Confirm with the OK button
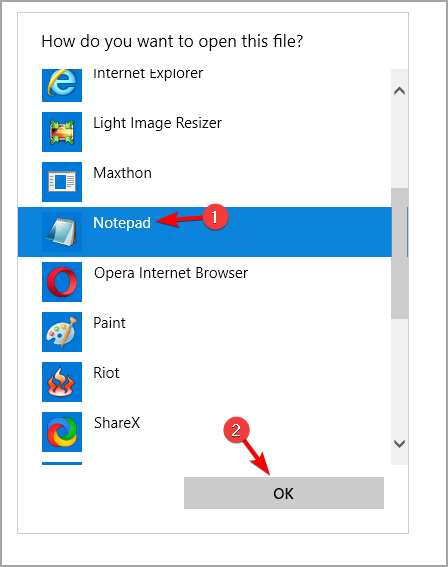 click(x=284, y=493)
